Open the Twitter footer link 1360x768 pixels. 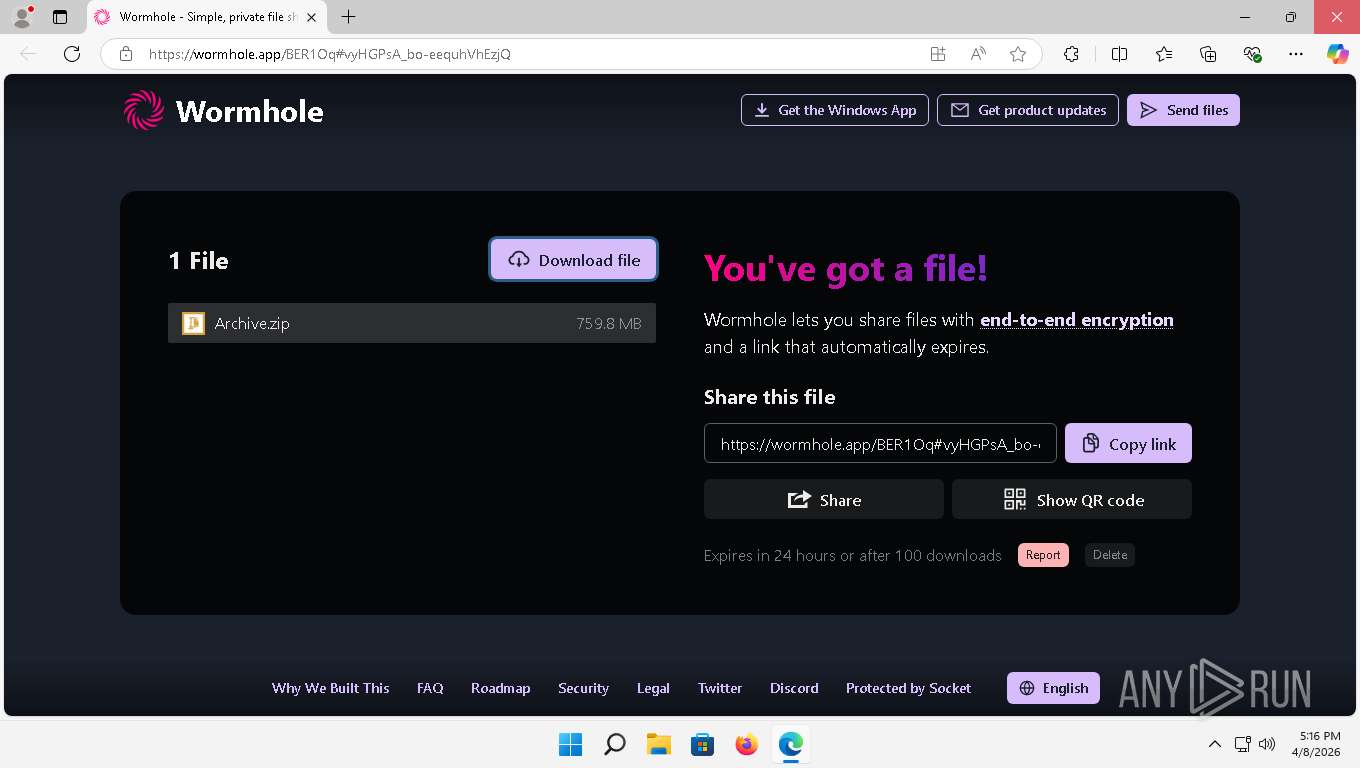coord(720,688)
